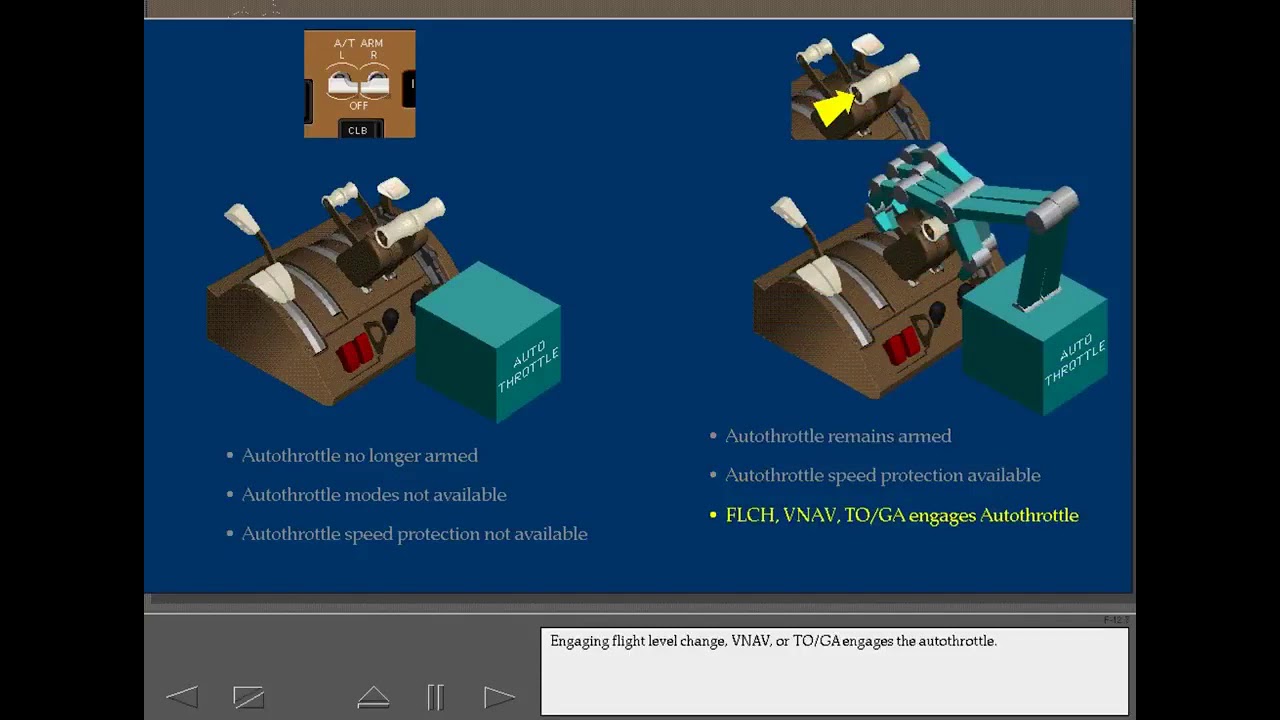This screenshot has height=720, width=1280.
Task: Pause the lesson playback
Action: click(435, 697)
